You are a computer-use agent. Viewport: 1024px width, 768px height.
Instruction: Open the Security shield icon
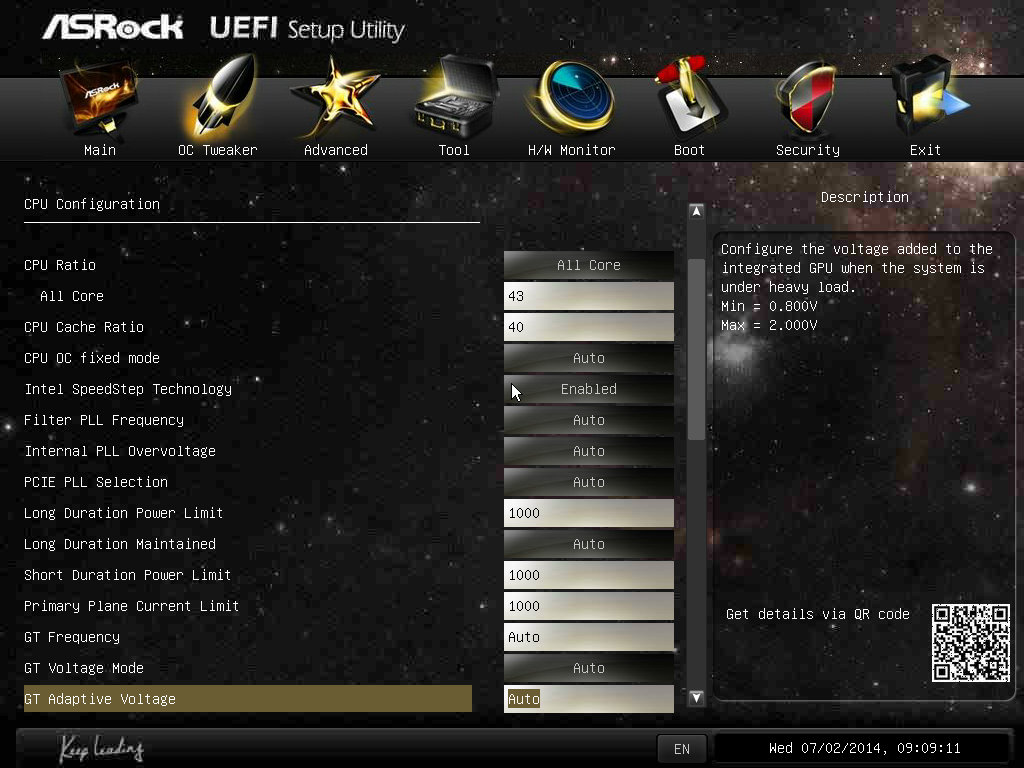click(x=807, y=98)
